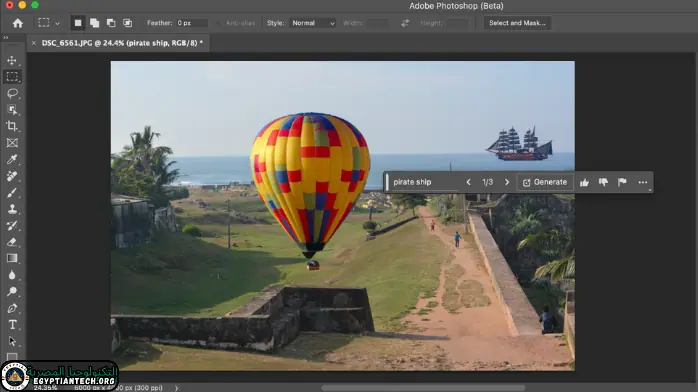Open more options in generative bar
698x392 pixels.
642,182
